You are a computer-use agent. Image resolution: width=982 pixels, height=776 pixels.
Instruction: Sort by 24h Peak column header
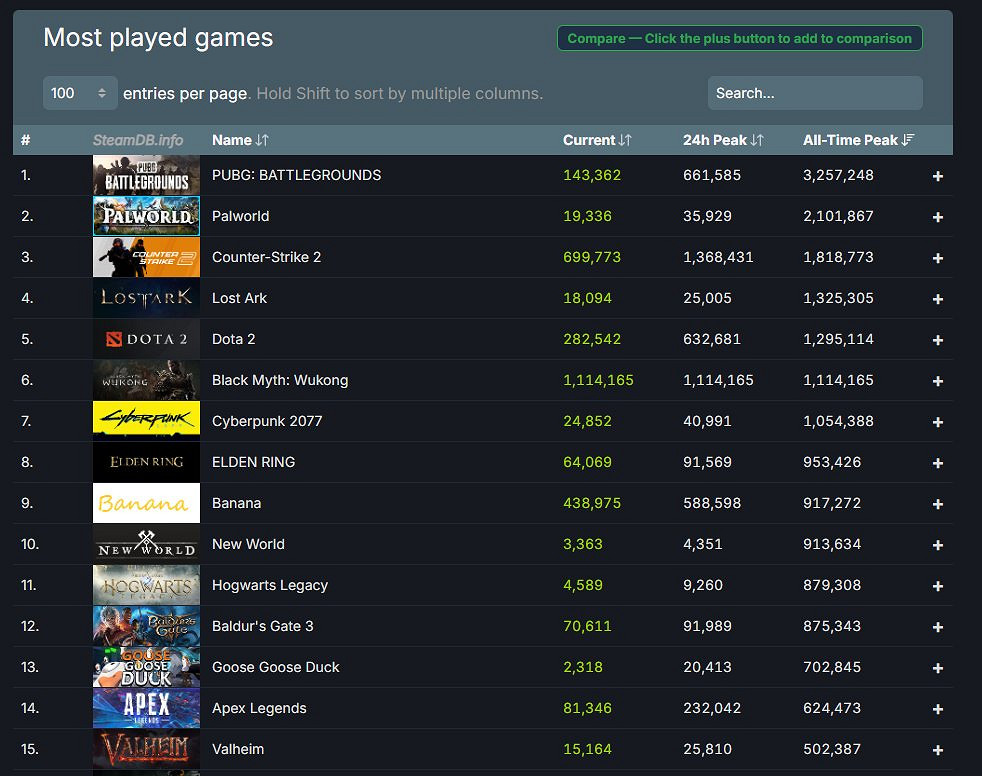pos(723,140)
